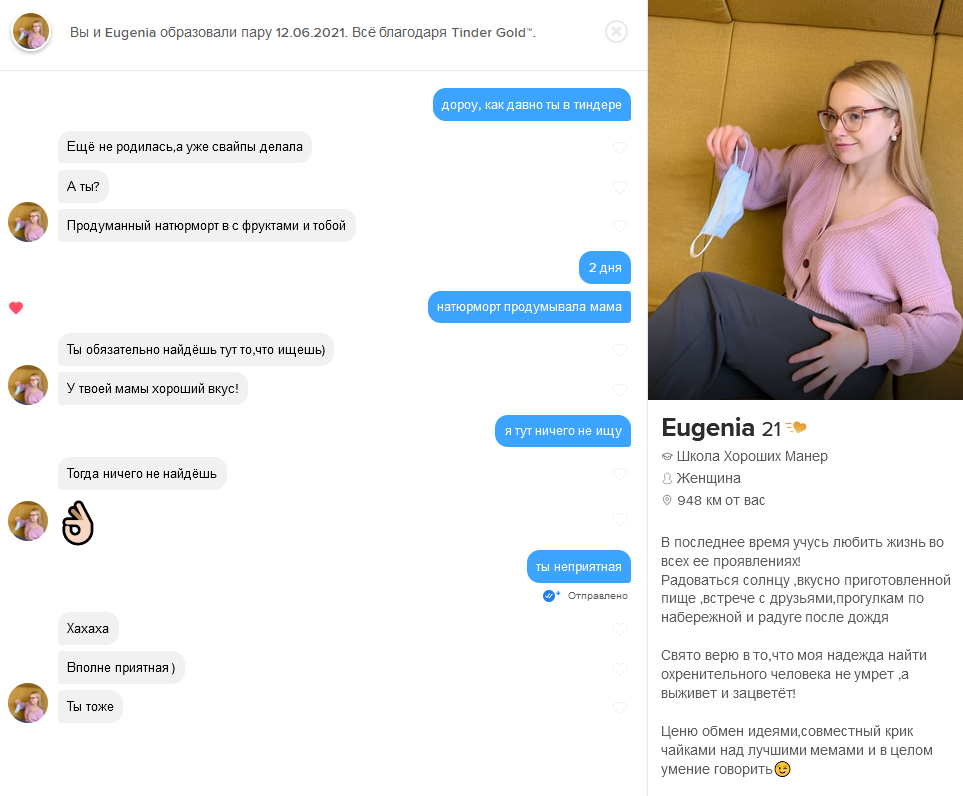Image resolution: width=963 pixels, height=796 pixels.
Task: Close the match notification with X icon
Action: [x=616, y=31]
